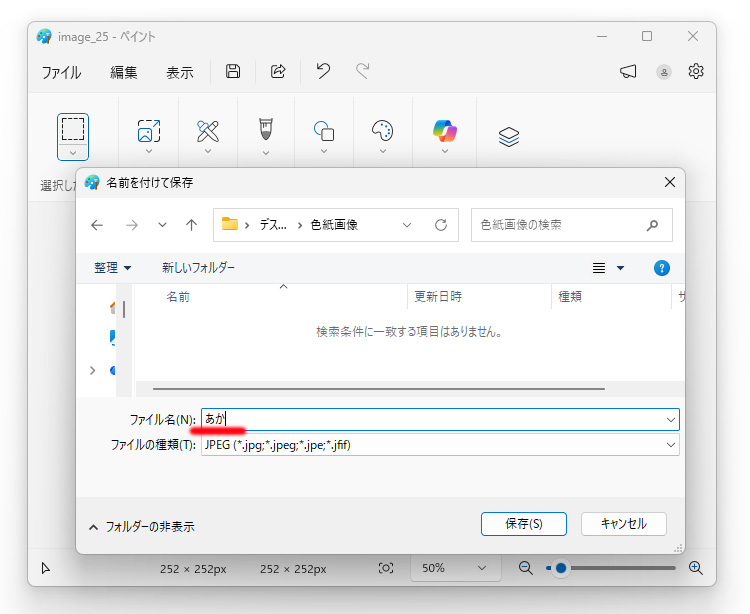This screenshot has height=614, width=750.
Task: Open the color palette icon
Action: [x=382, y=130]
